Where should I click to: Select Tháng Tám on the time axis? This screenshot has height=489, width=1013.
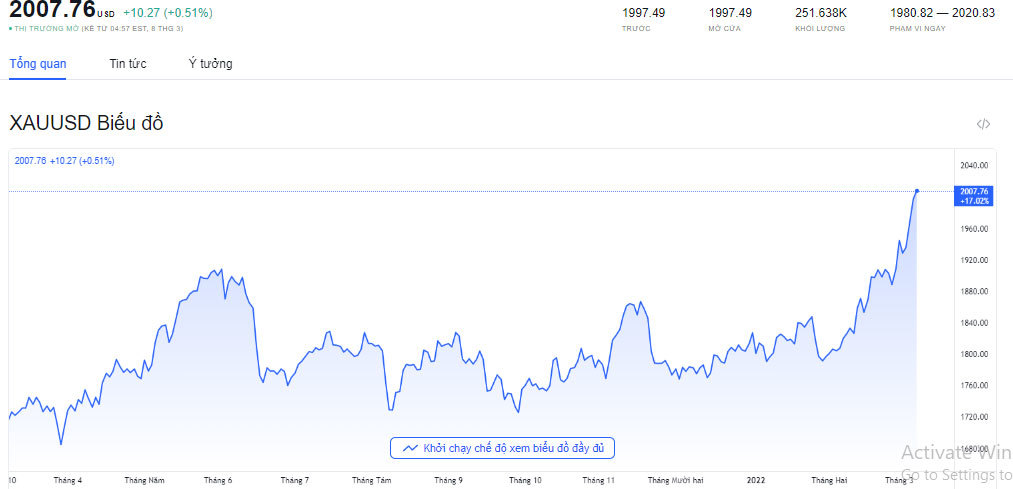pyautogui.click(x=370, y=481)
